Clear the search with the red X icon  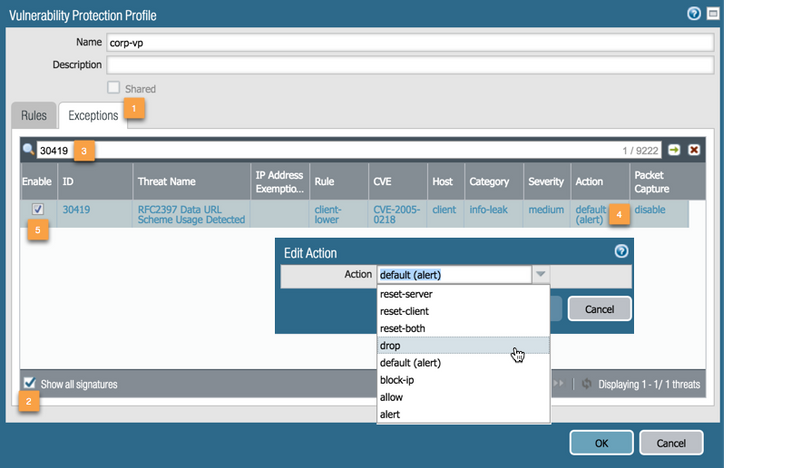(x=694, y=150)
